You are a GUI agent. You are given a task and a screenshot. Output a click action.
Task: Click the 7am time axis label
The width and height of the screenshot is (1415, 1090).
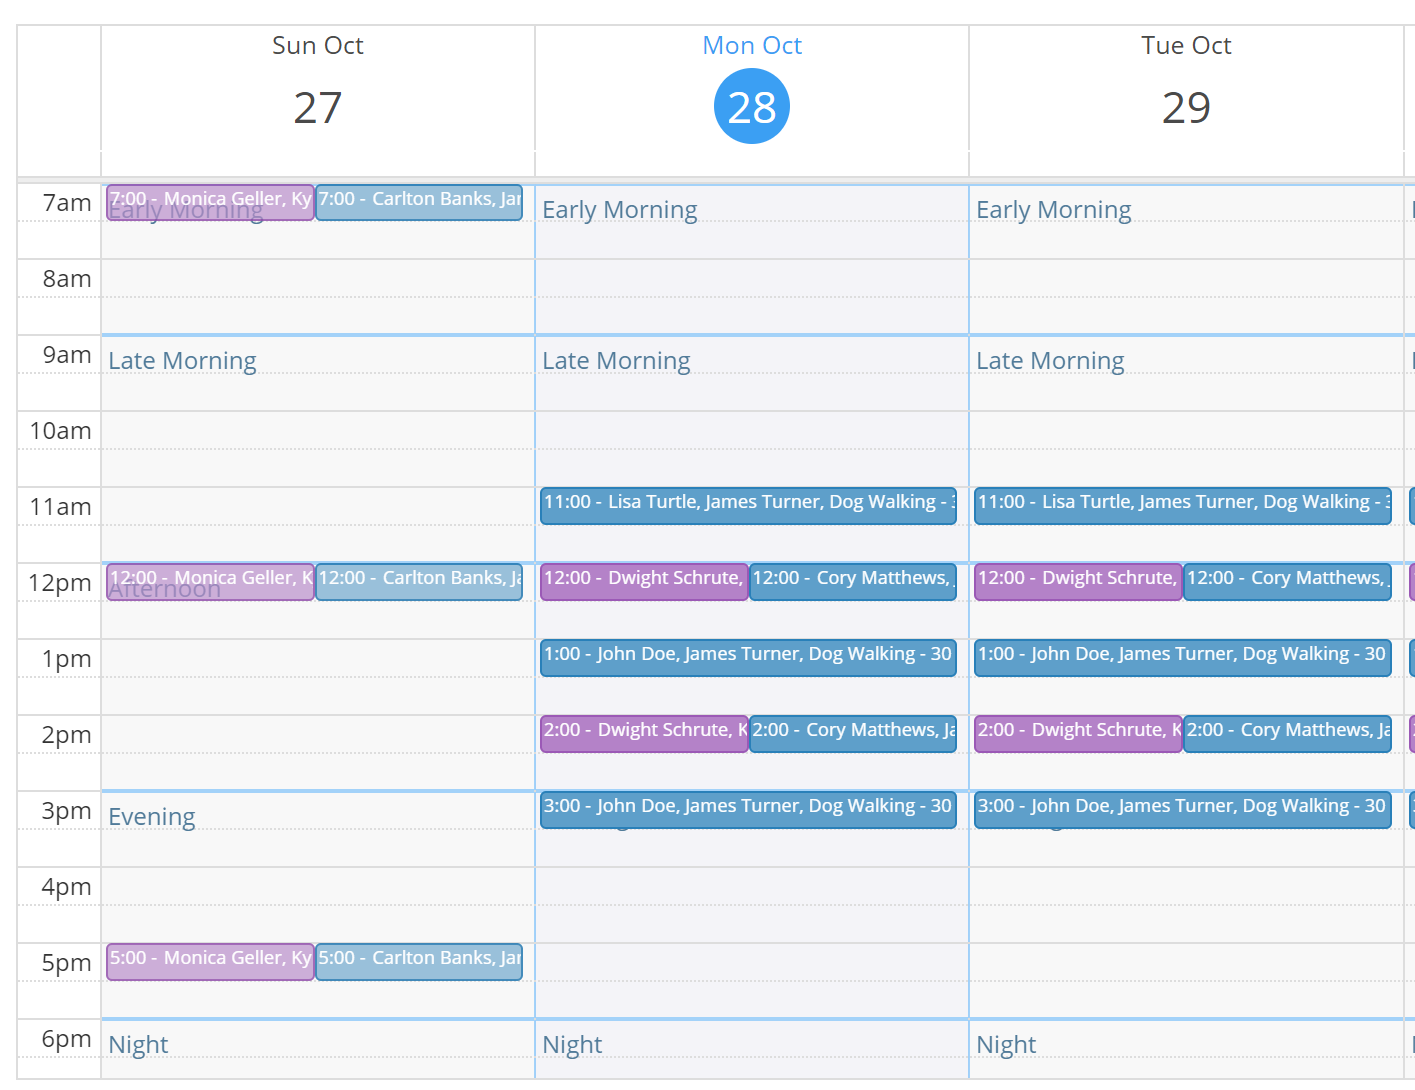click(x=67, y=203)
